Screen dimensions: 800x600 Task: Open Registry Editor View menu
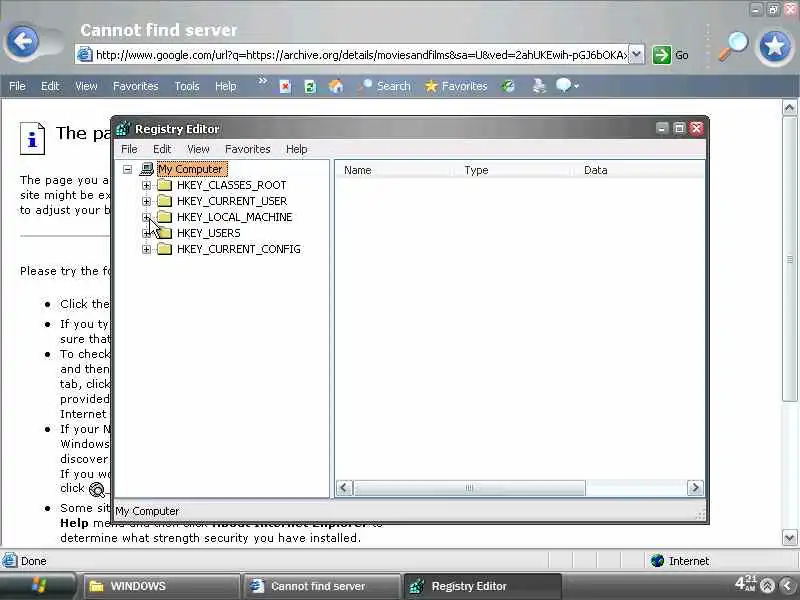coord(198,149)
